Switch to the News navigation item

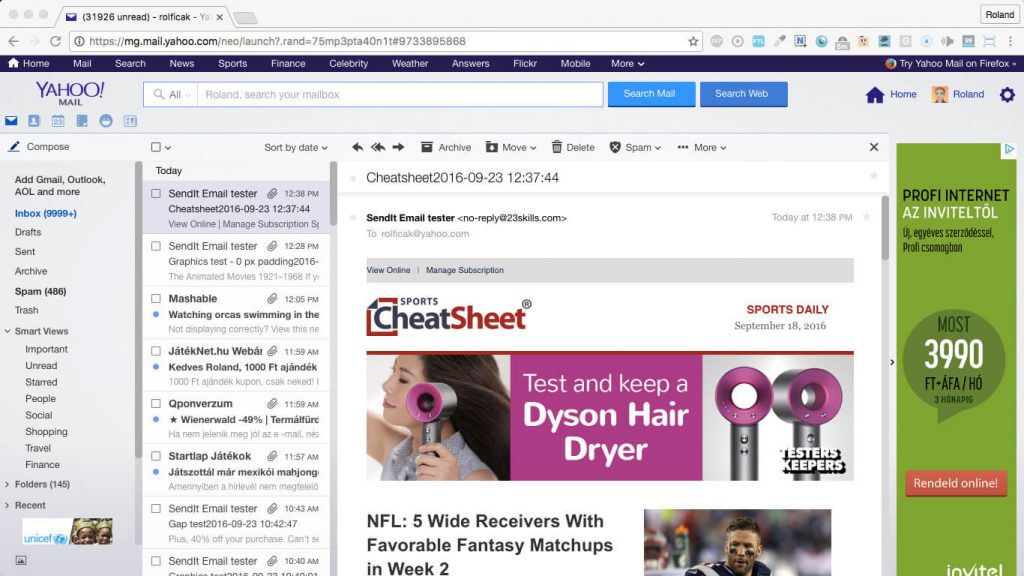click(x=181, y=63)
